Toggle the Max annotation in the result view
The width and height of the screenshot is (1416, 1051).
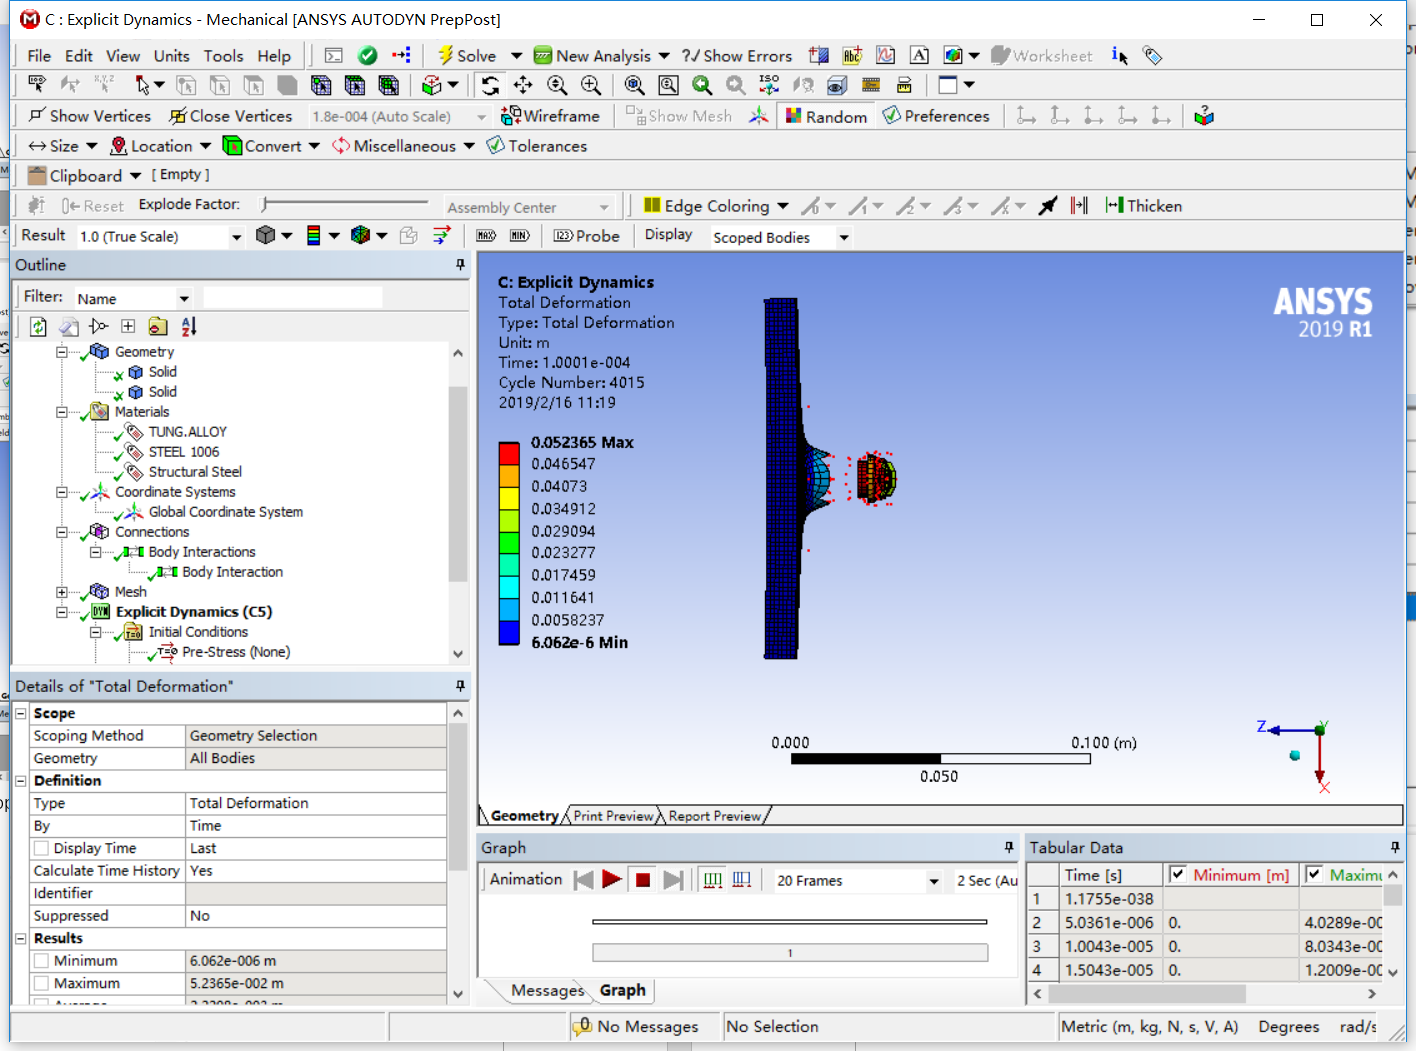click(486, 236)
